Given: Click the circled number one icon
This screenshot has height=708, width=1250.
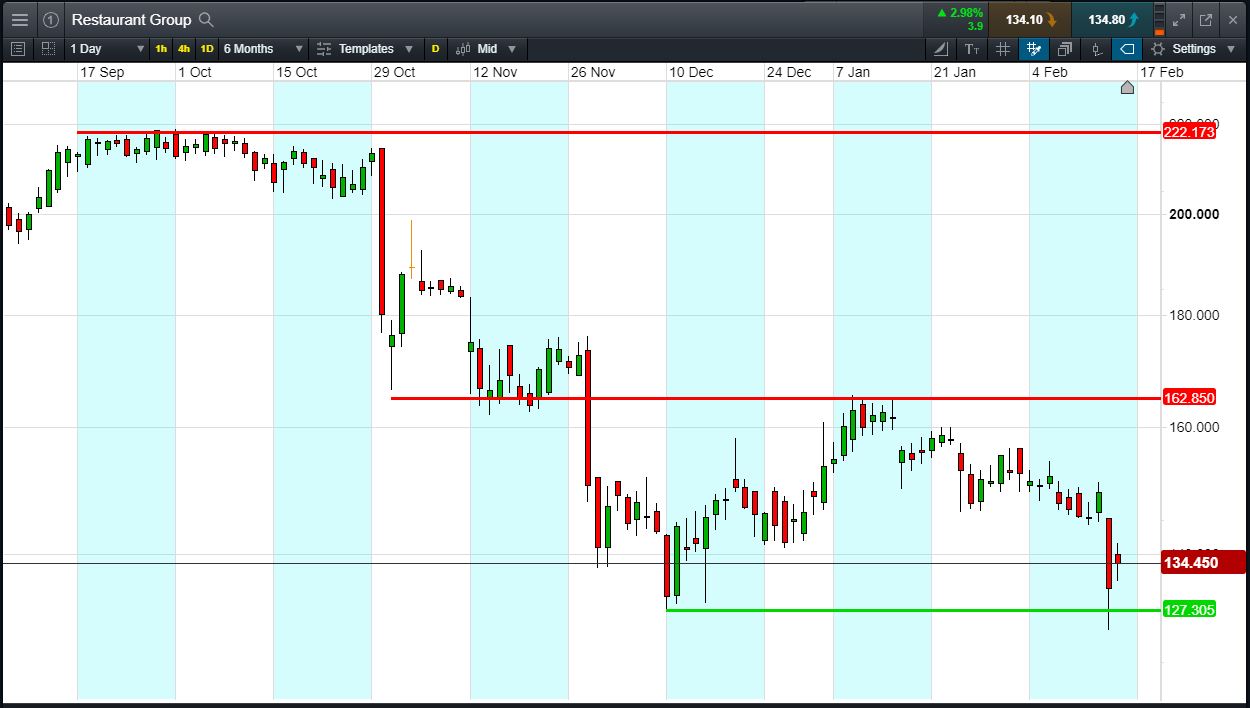Looking at the screenshot, I should [x=52, y=19].
